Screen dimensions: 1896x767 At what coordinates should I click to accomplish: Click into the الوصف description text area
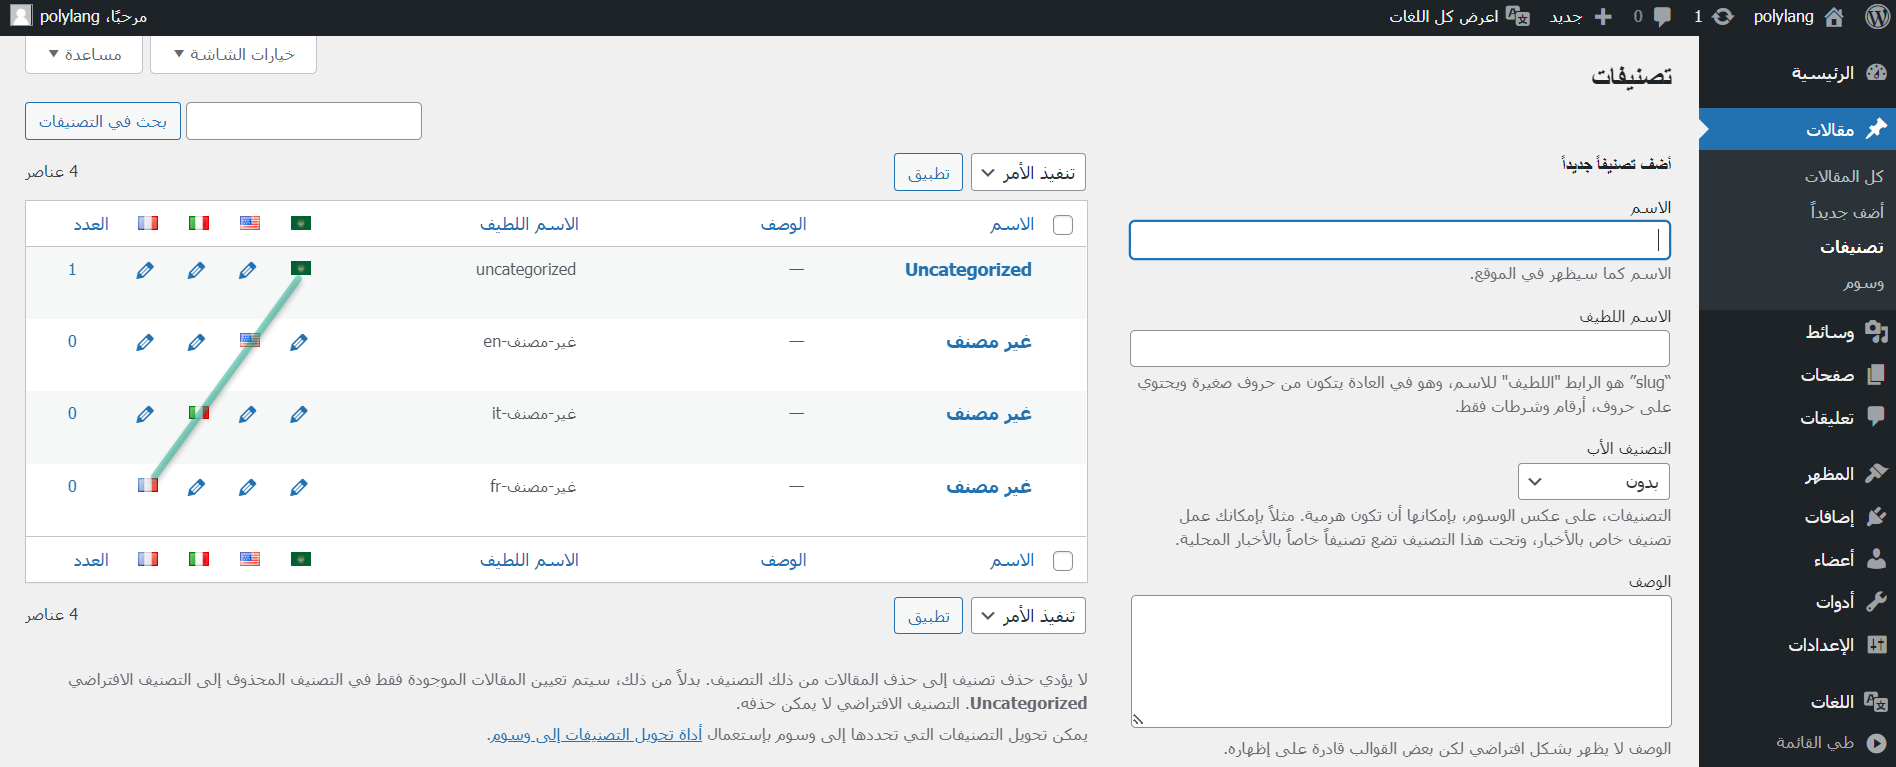[x=1400, y=661]
